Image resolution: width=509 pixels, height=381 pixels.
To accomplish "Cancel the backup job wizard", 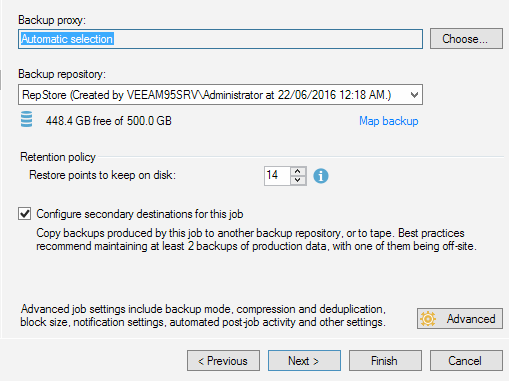I will pyautogui.click(x=466, y=360).
